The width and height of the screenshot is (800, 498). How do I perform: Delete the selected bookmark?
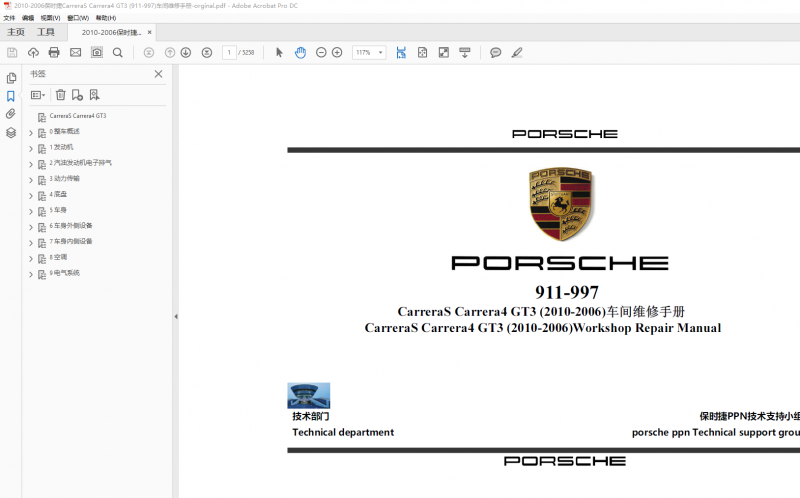pyautogui.click(x=61, y=95)
